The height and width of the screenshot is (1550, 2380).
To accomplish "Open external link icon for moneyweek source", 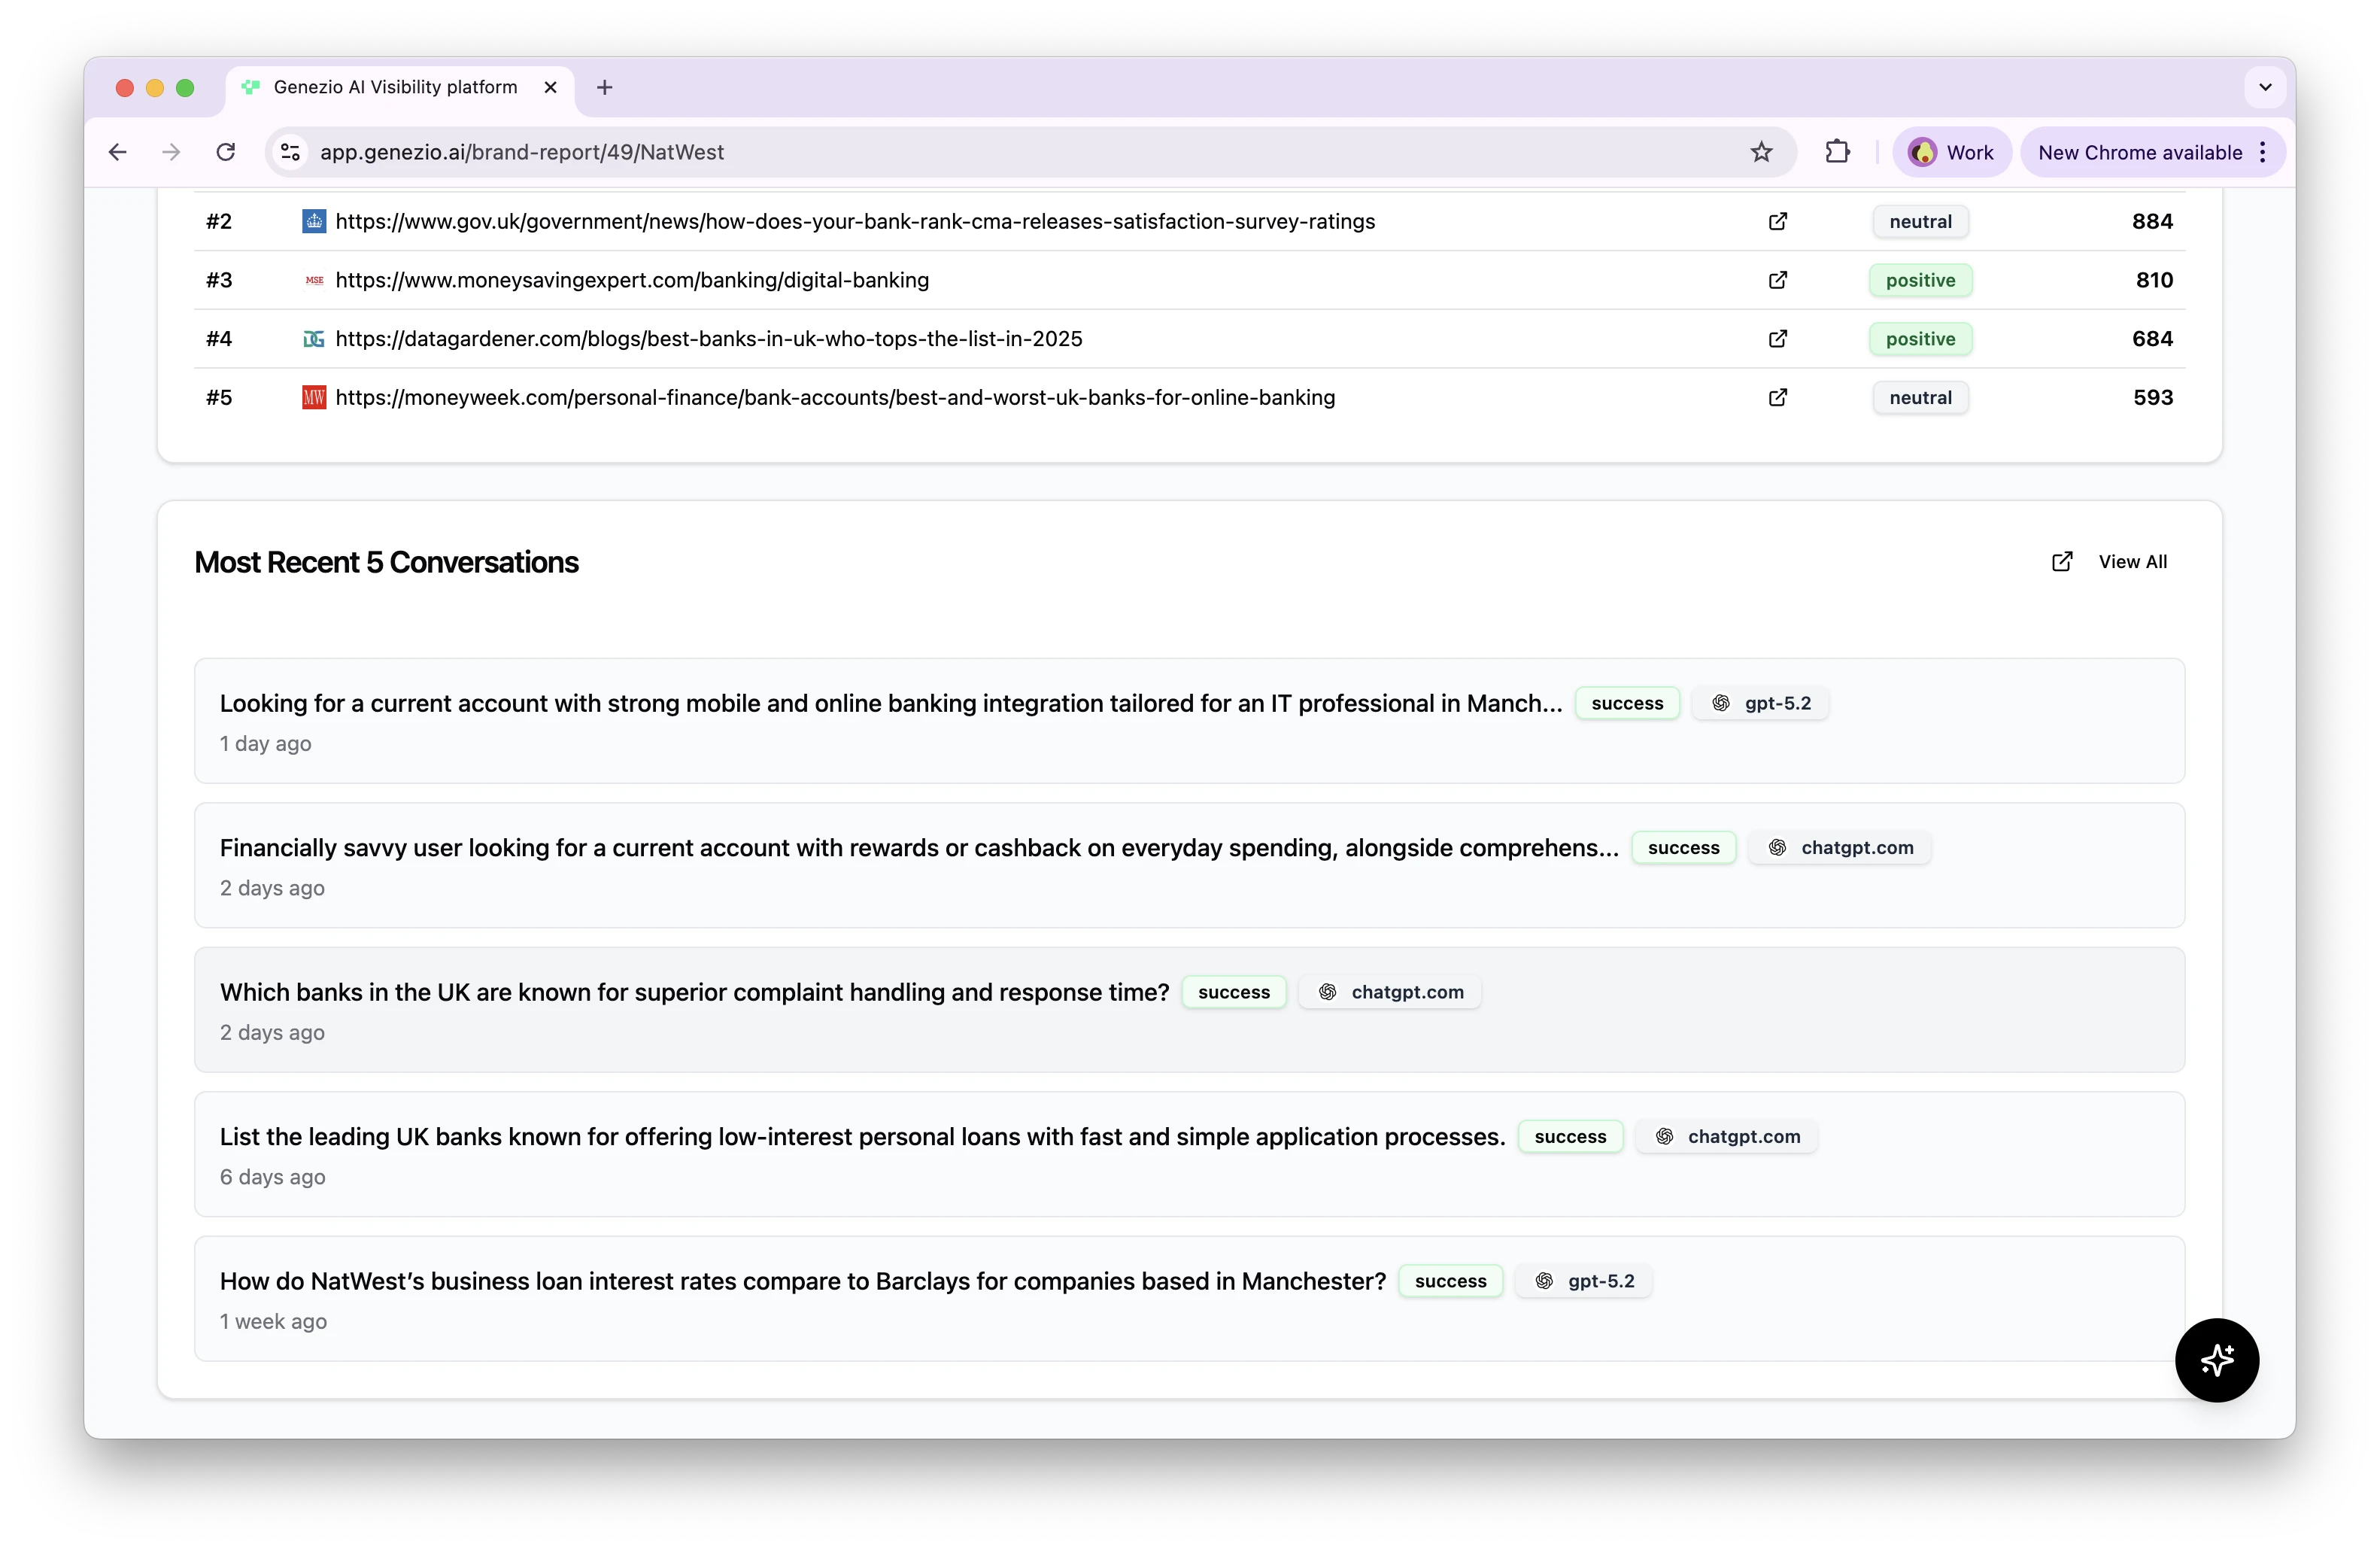I will tap(1777, 398).
